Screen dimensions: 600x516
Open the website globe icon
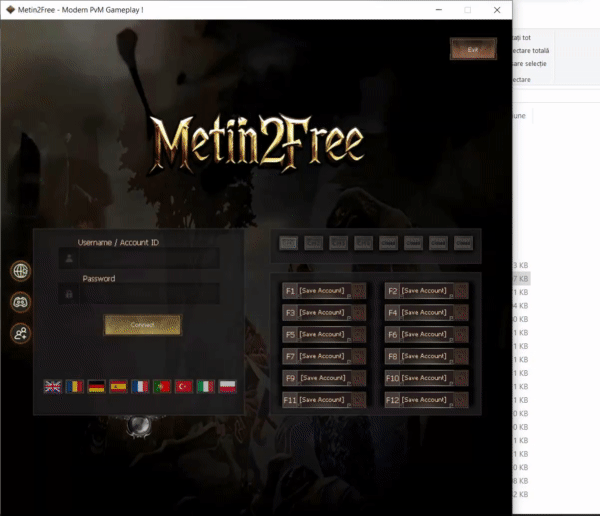tap(20, 271)
